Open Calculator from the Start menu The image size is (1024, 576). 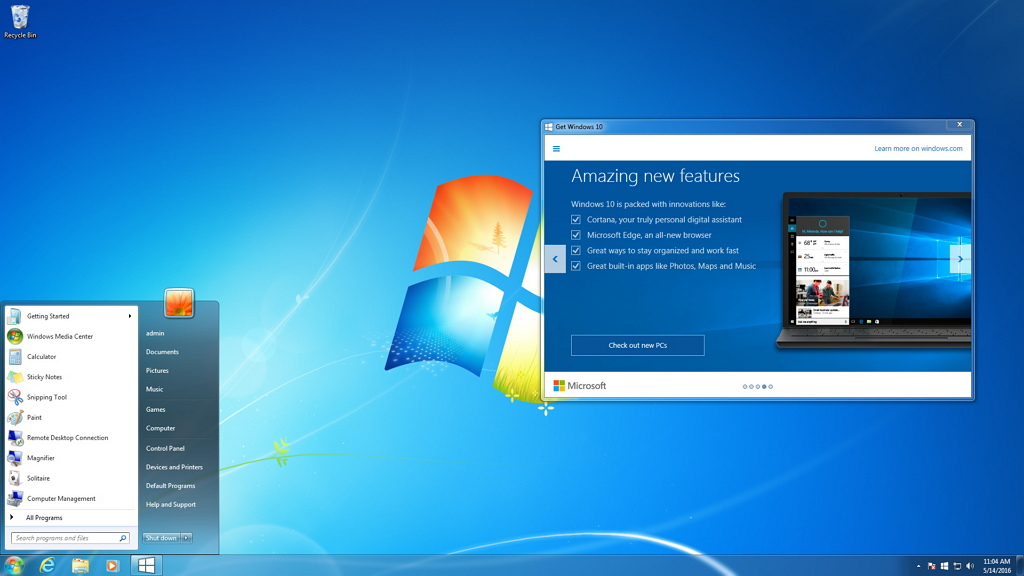41,357
